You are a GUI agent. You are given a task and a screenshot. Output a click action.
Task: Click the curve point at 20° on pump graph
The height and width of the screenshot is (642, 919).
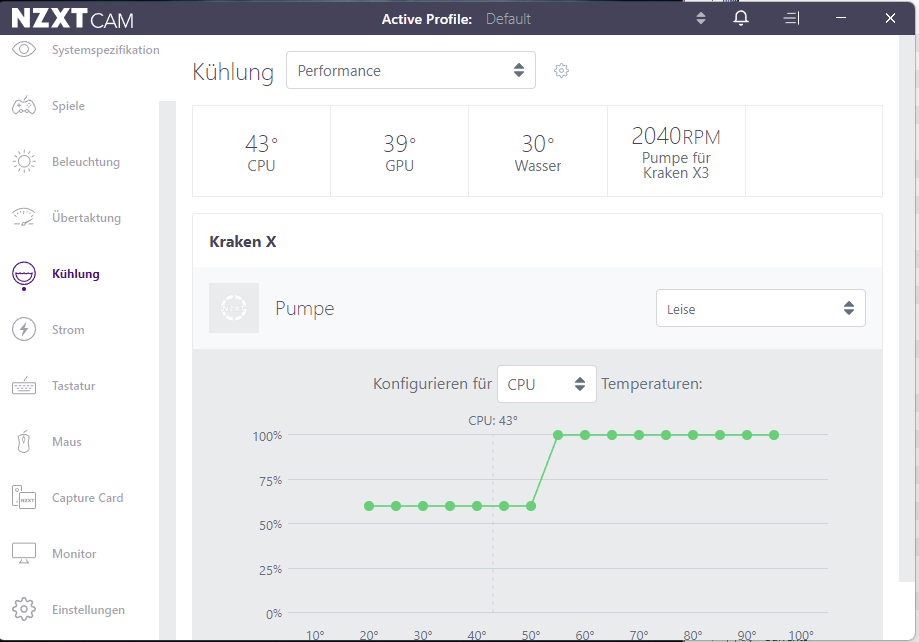click(369, 506)
